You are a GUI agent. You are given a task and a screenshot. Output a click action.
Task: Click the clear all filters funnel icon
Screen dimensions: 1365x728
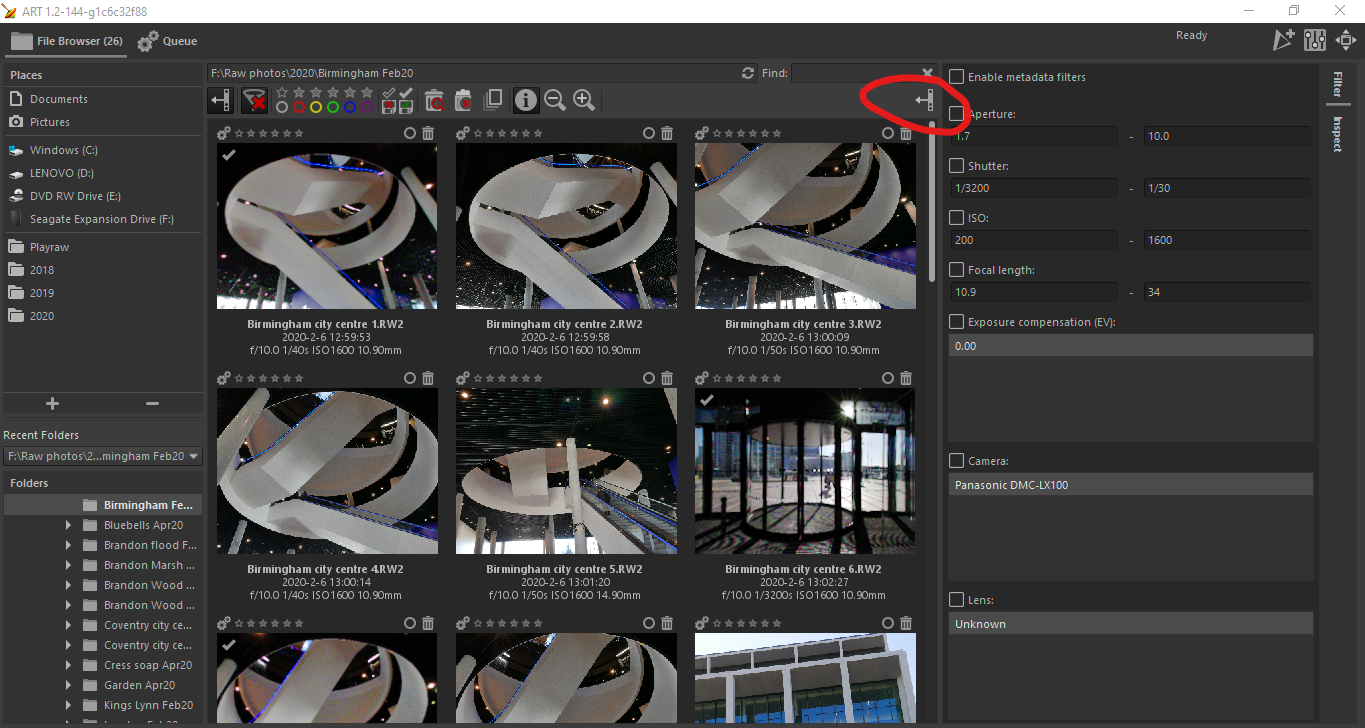pos(256,100)
